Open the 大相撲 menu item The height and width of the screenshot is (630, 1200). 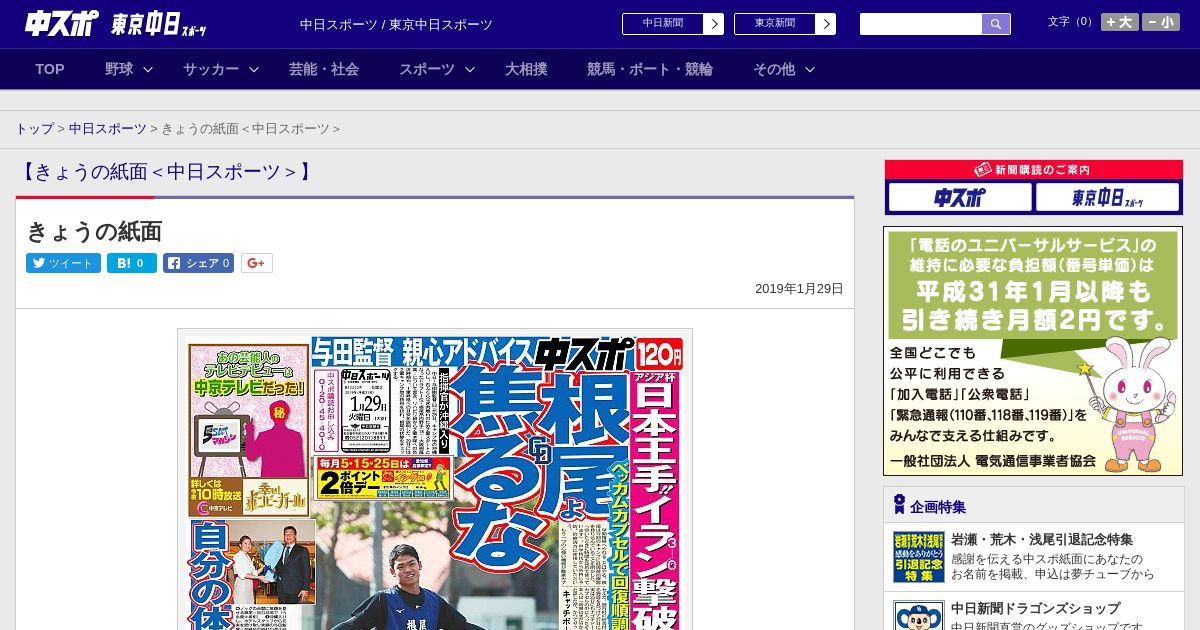(x=526, y=69)
